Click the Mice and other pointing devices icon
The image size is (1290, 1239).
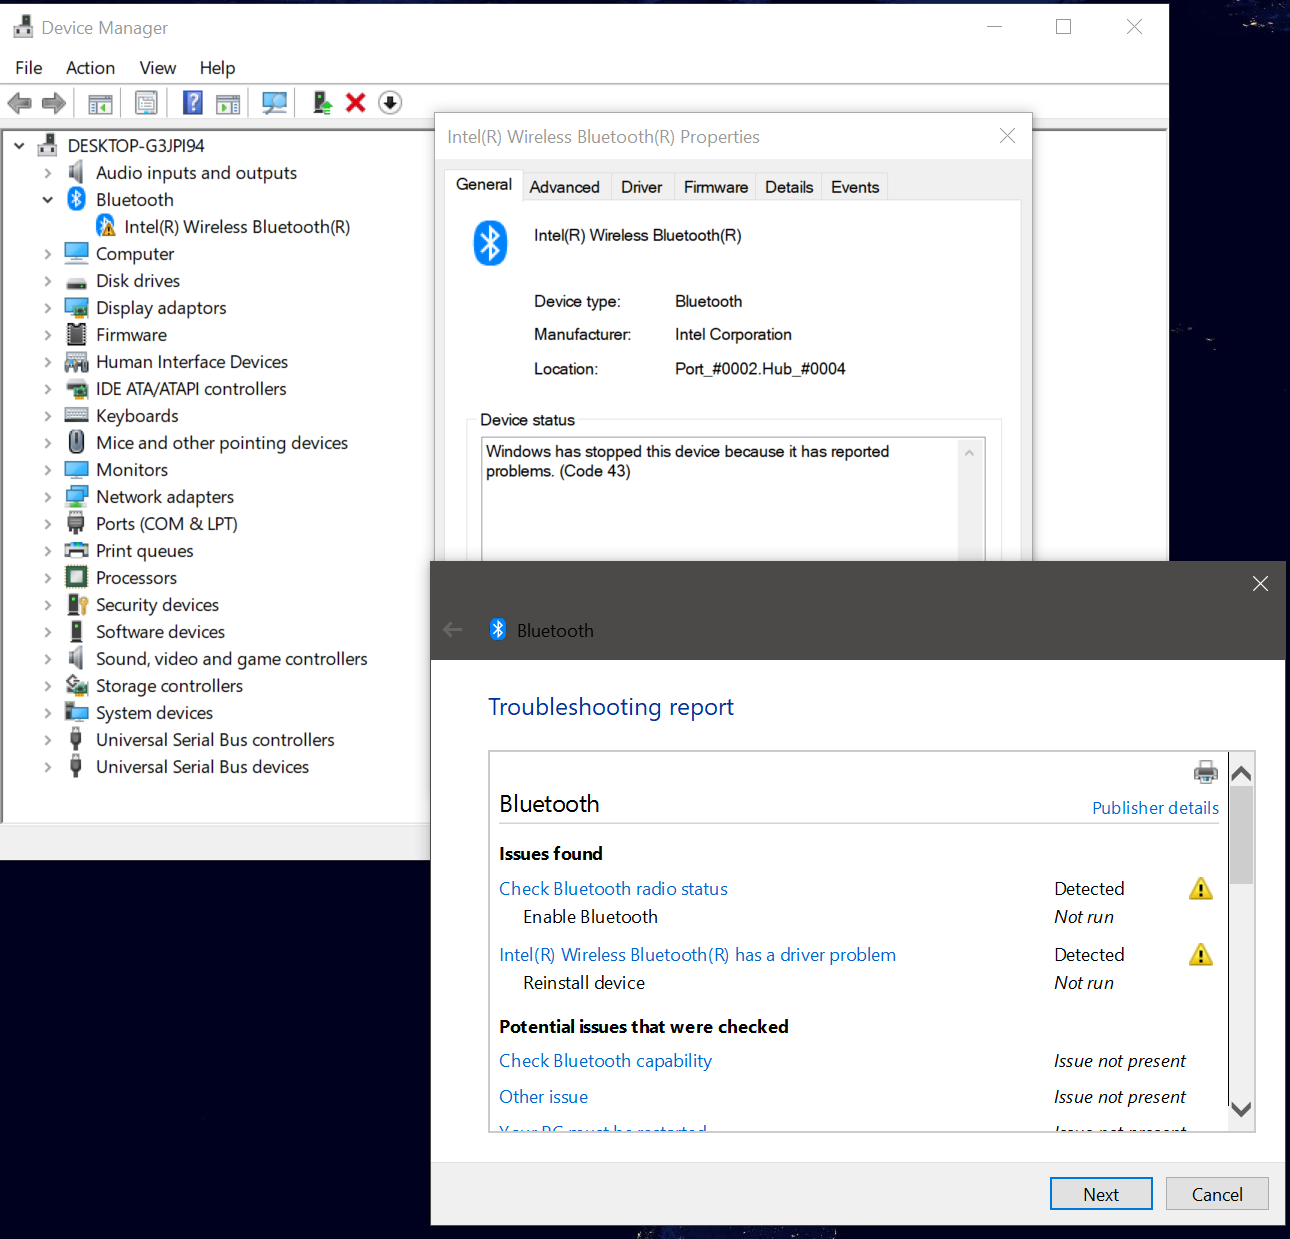pos(76,442)
